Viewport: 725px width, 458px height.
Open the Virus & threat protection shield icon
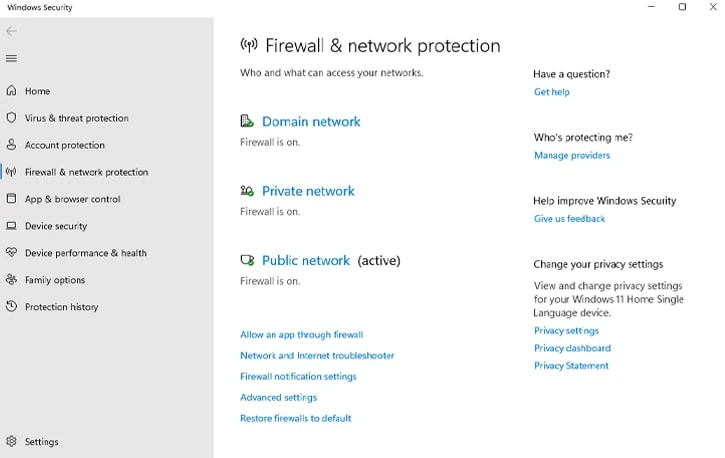(x=12, y=117)
